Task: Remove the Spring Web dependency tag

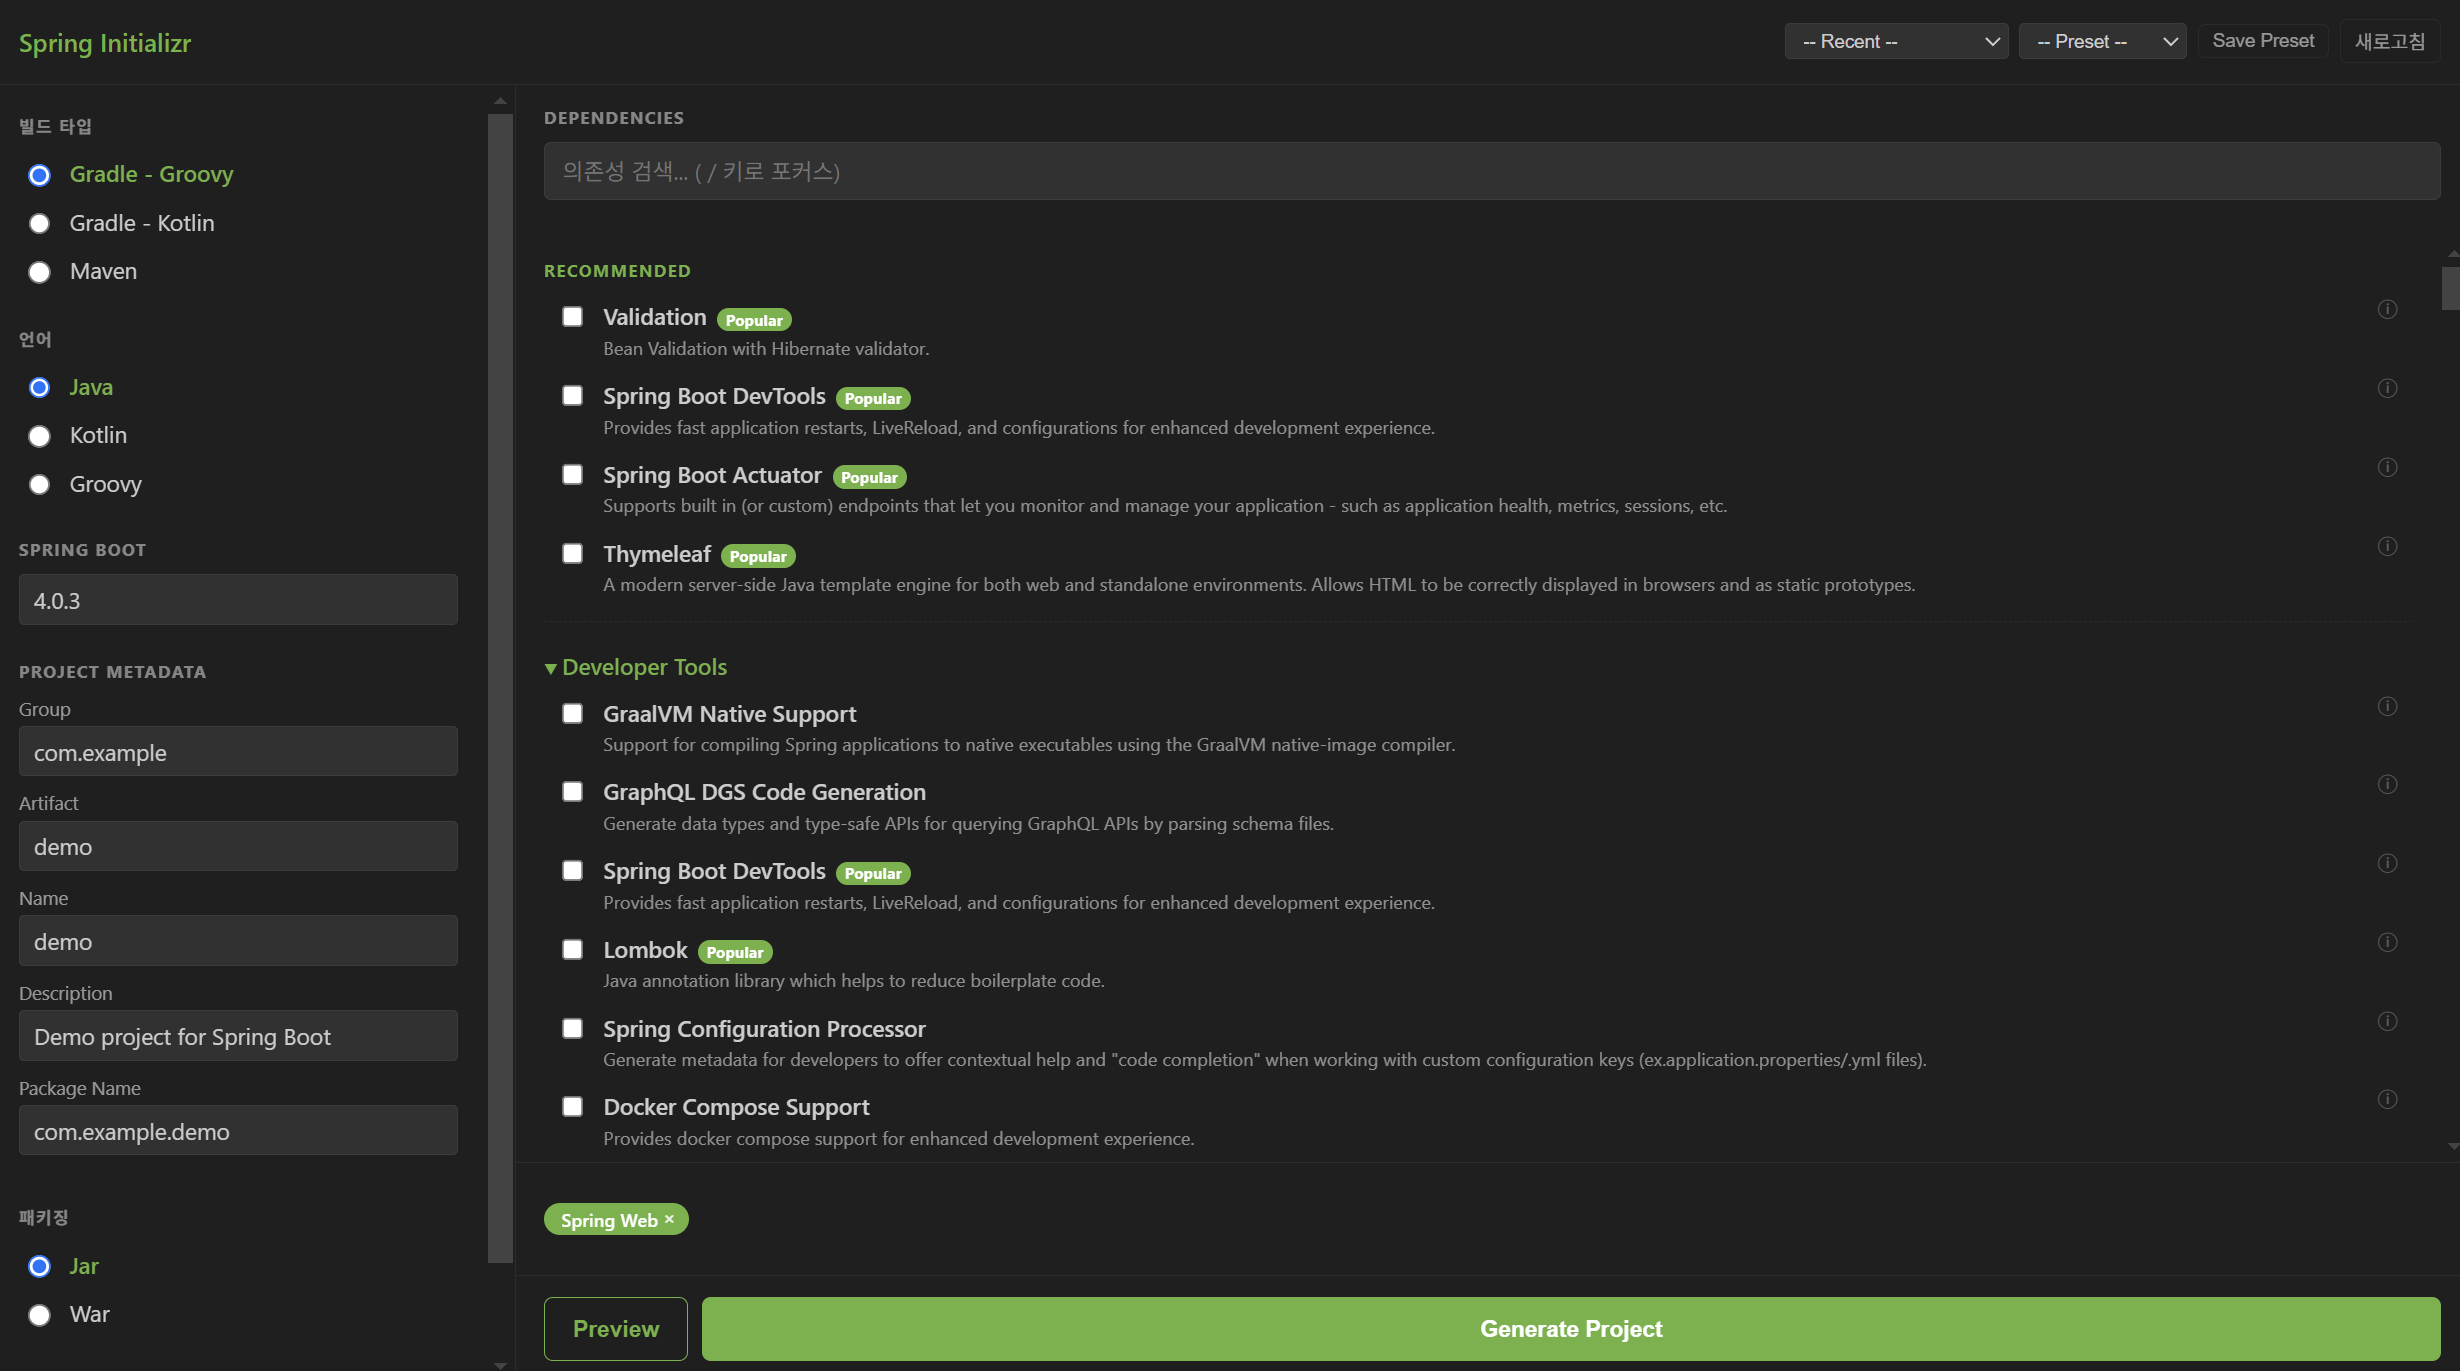Action: 670,1219
